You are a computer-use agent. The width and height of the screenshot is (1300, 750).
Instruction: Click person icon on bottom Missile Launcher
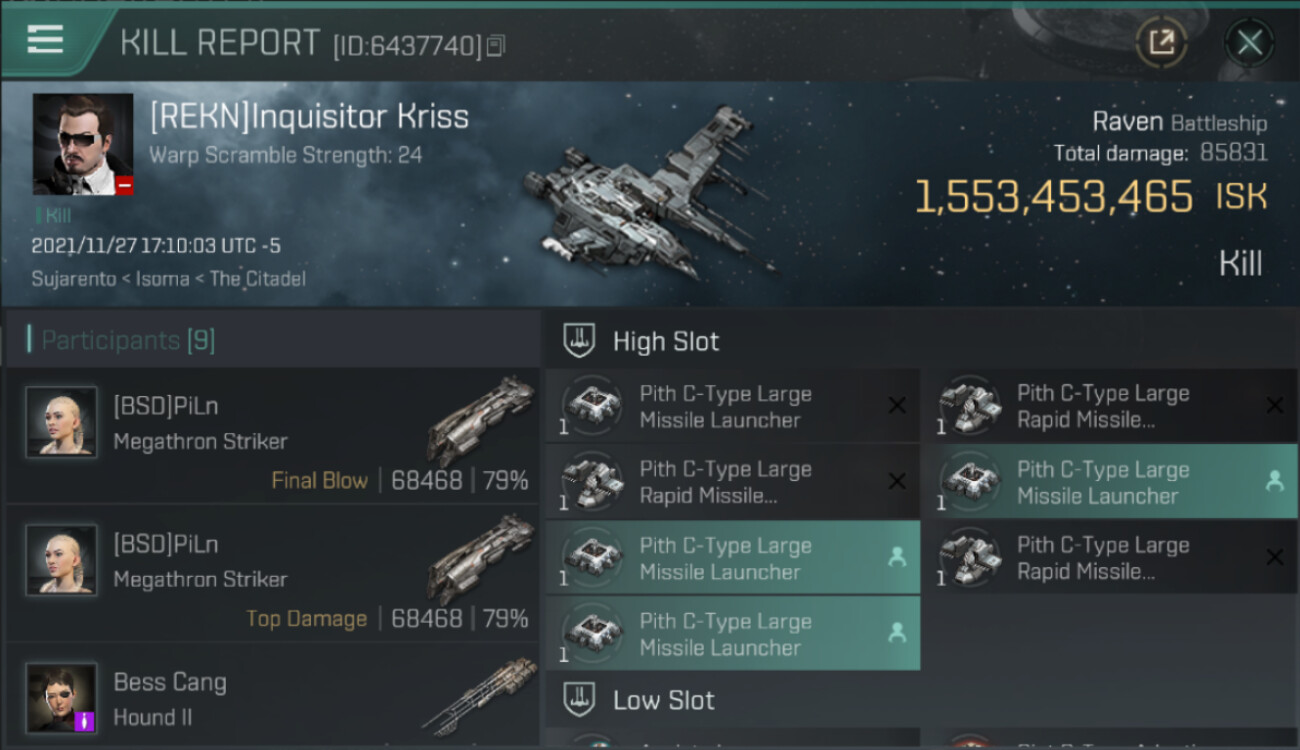[897, 633]
